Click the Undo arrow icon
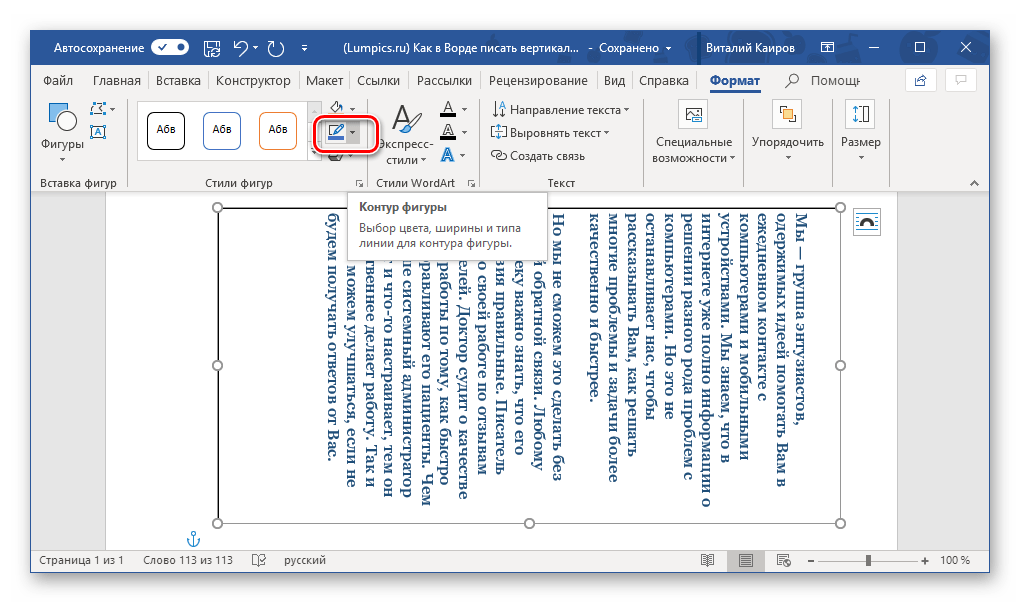 click(x=240, y=47)
